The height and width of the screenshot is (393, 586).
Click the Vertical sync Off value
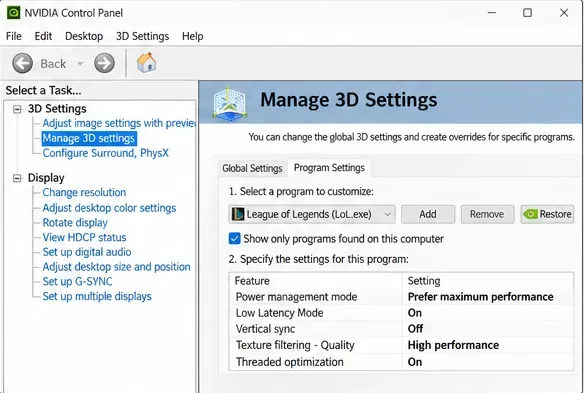[x=415, y=329]
